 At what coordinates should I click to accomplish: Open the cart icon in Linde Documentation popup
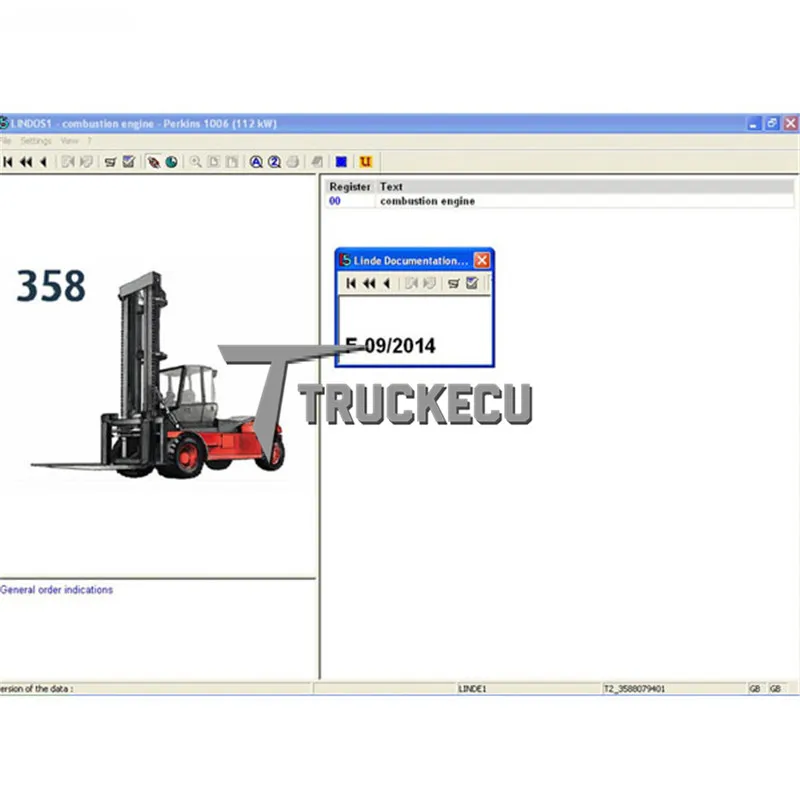tap(454, 283)
